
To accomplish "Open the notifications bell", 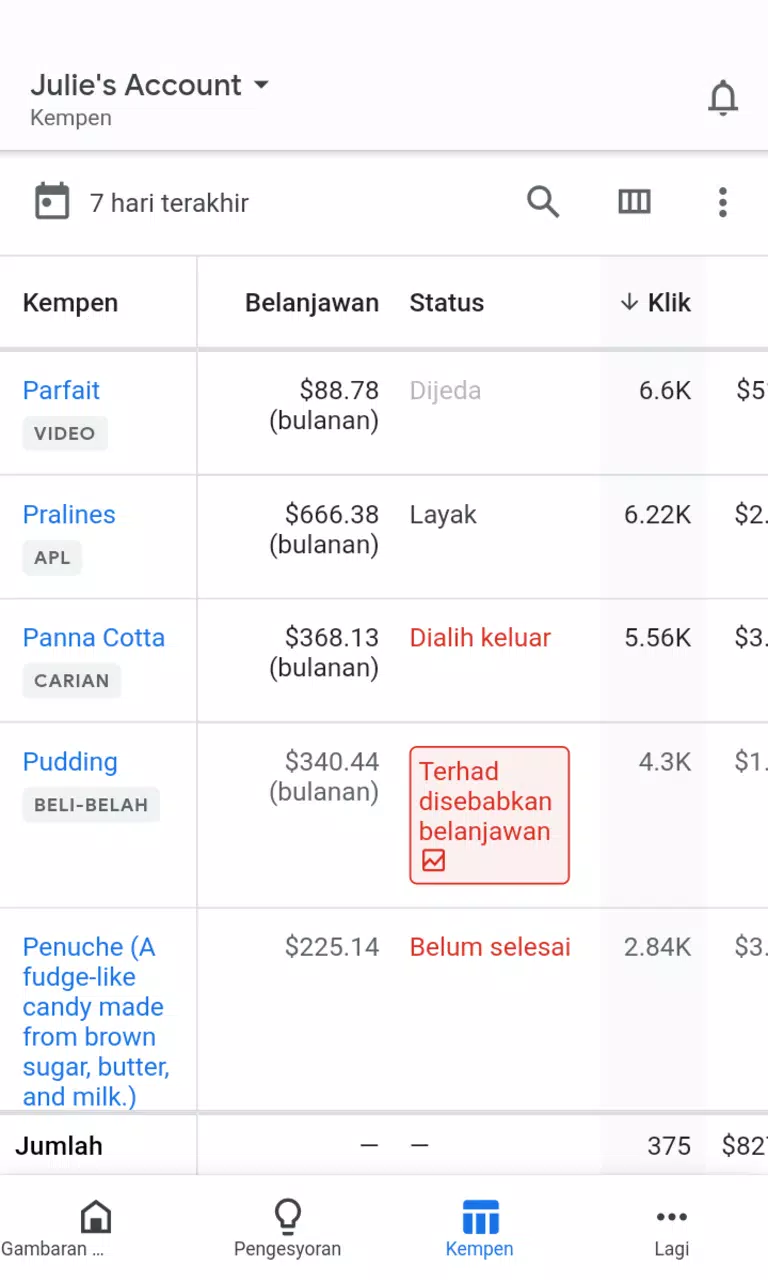I will click(x=722, y=98).
